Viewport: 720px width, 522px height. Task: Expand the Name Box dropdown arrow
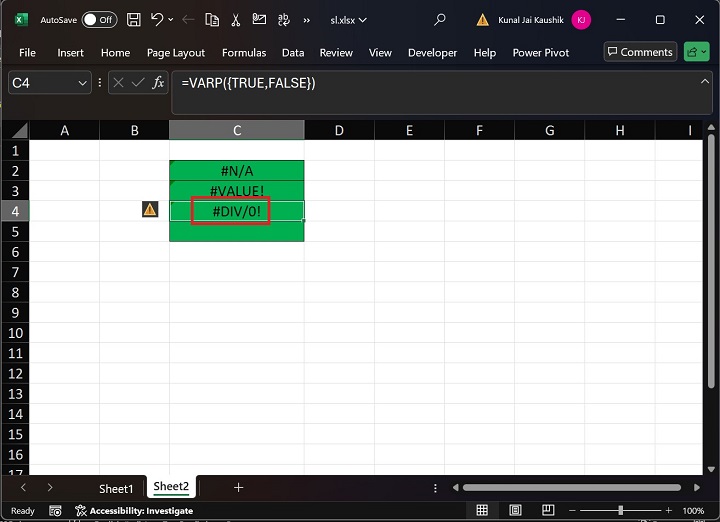pyautogui.click(x=82, y=83)
